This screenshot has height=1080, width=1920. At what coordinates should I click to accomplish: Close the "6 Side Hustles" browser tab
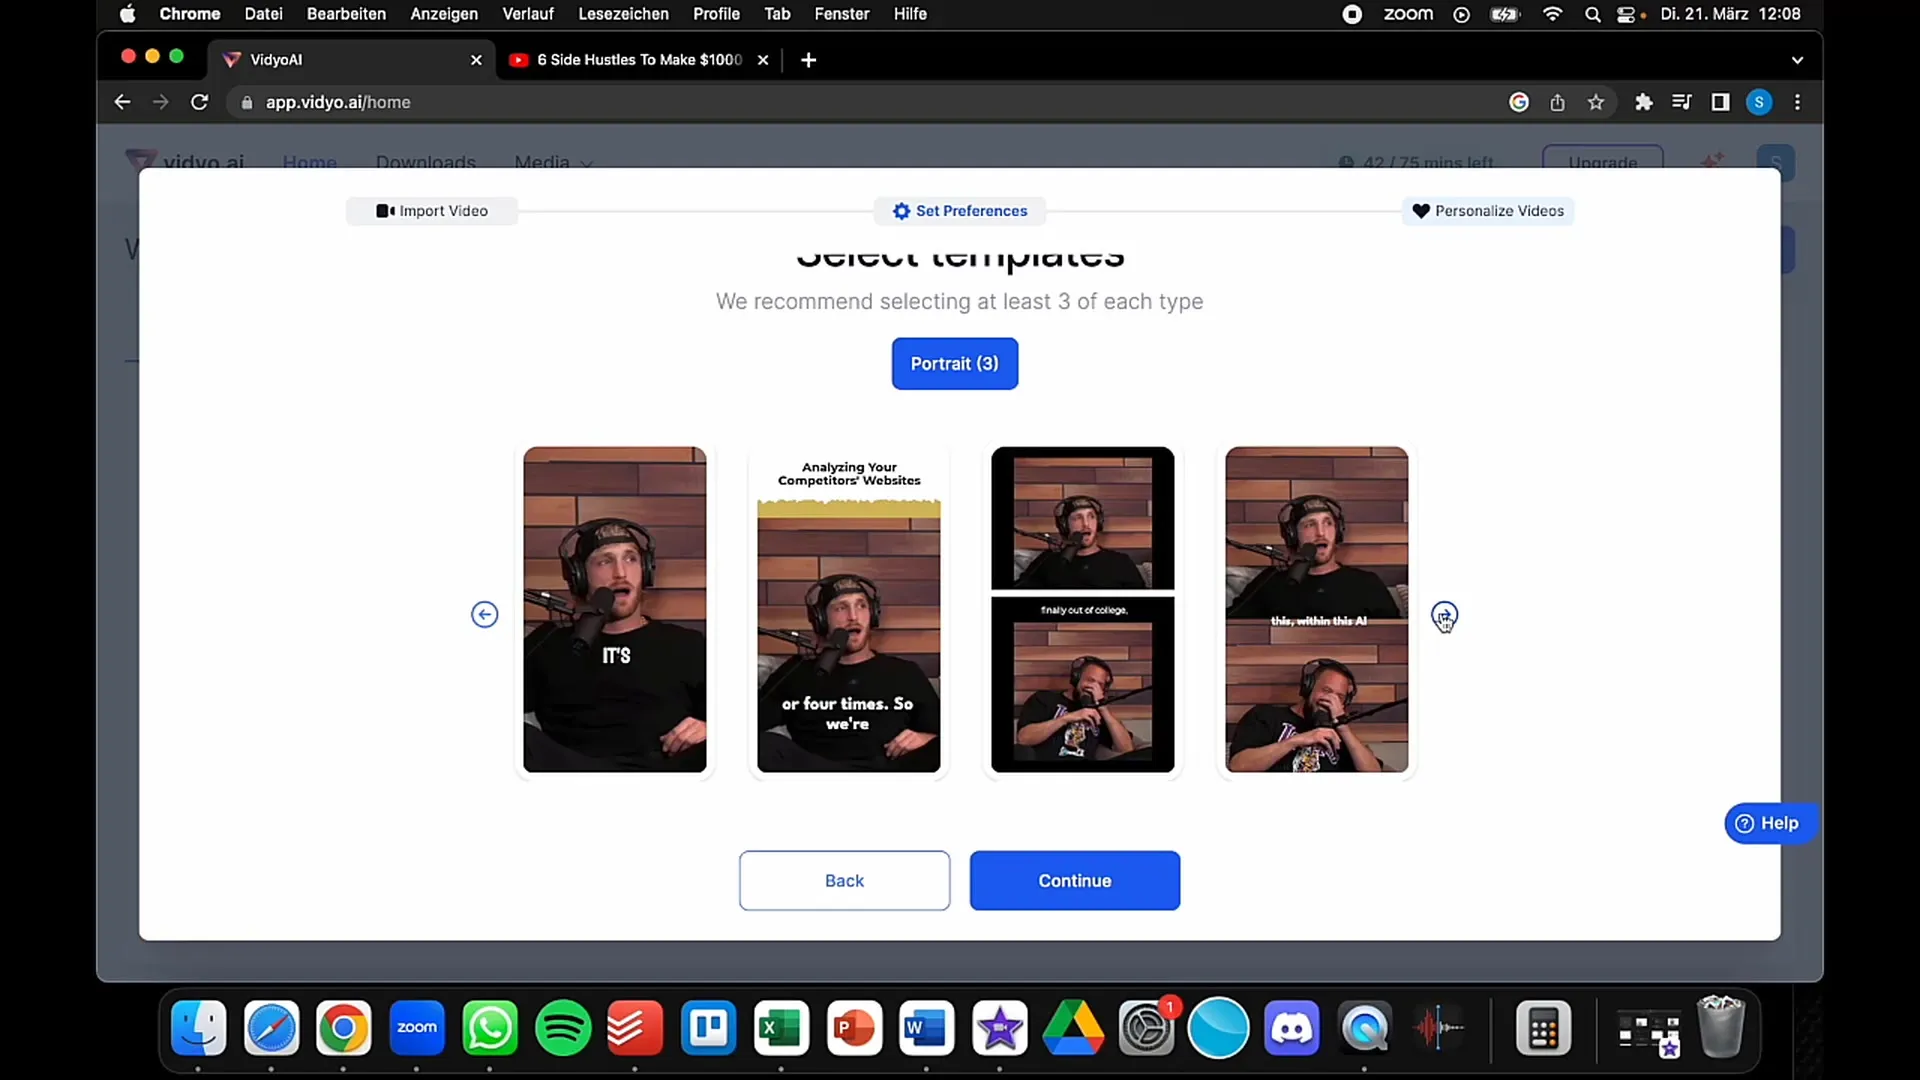[x=763, y=60]
